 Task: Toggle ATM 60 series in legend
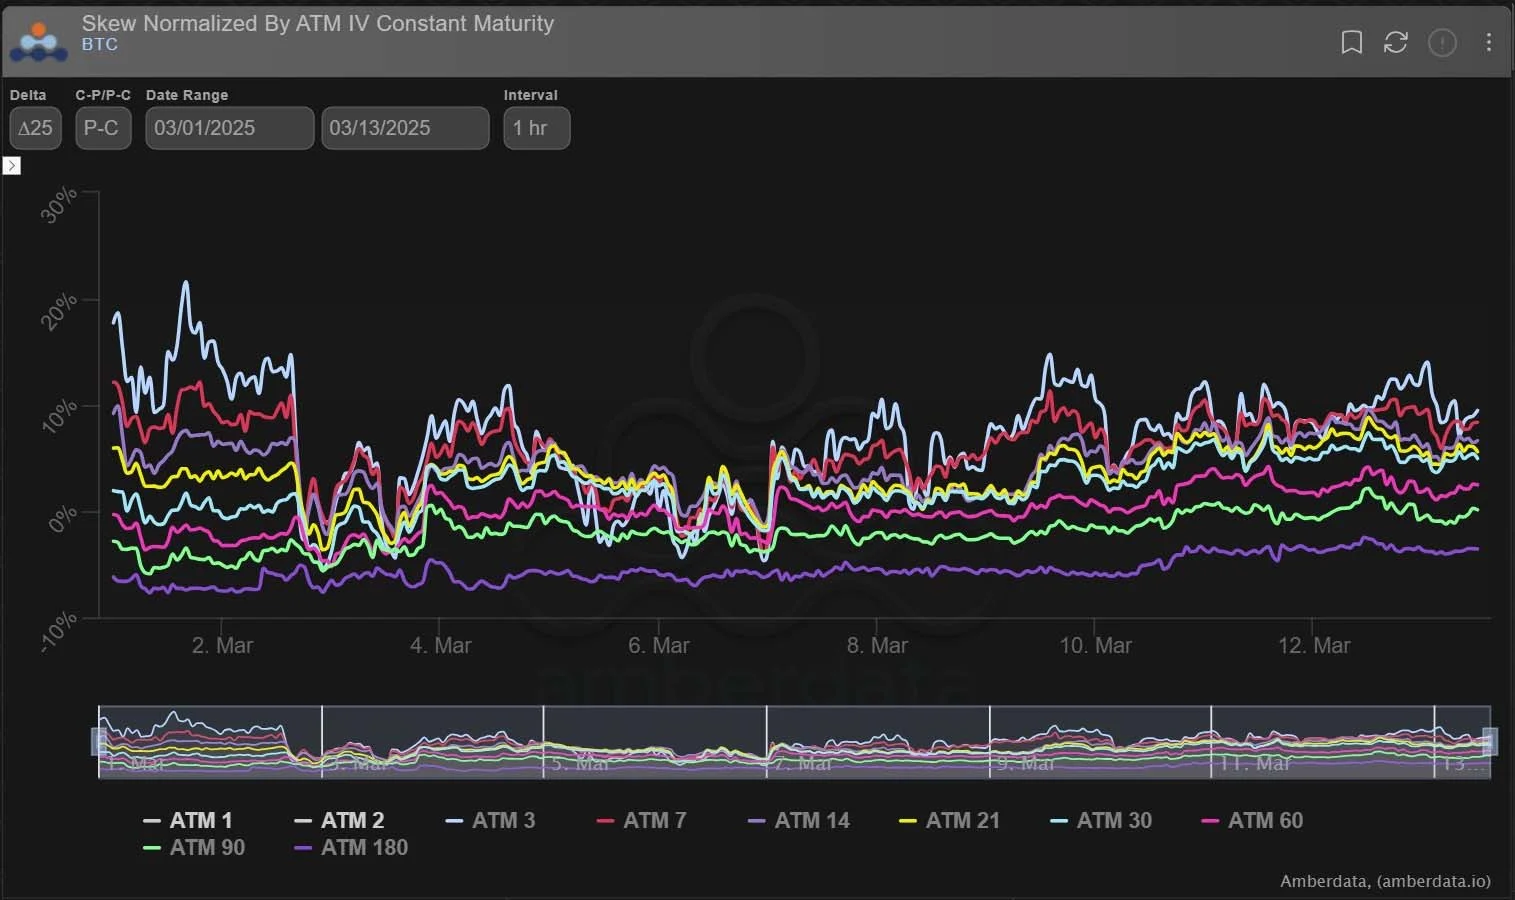point(1252,821)
